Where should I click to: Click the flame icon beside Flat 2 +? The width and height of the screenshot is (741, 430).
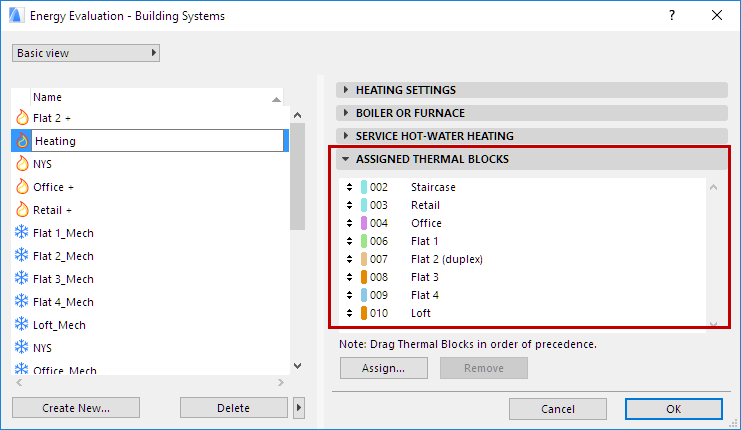click(22, 118)
